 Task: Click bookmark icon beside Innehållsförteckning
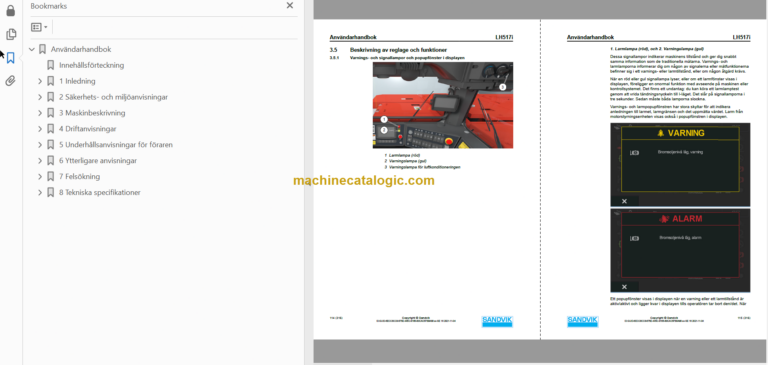coord(50,65)
